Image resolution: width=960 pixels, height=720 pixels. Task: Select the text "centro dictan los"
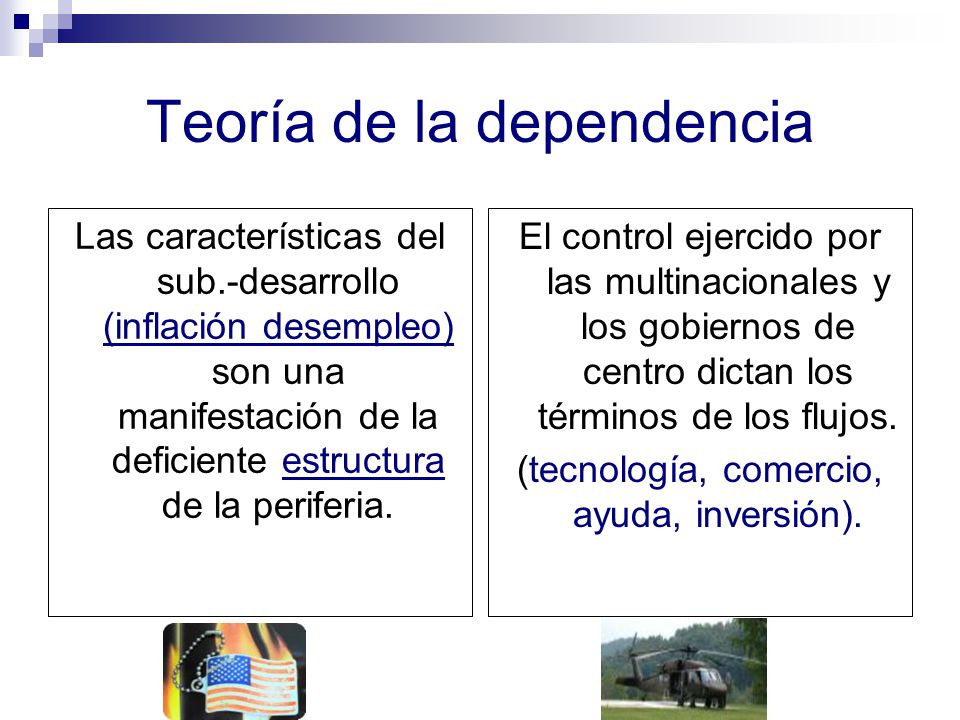[718, 372]
